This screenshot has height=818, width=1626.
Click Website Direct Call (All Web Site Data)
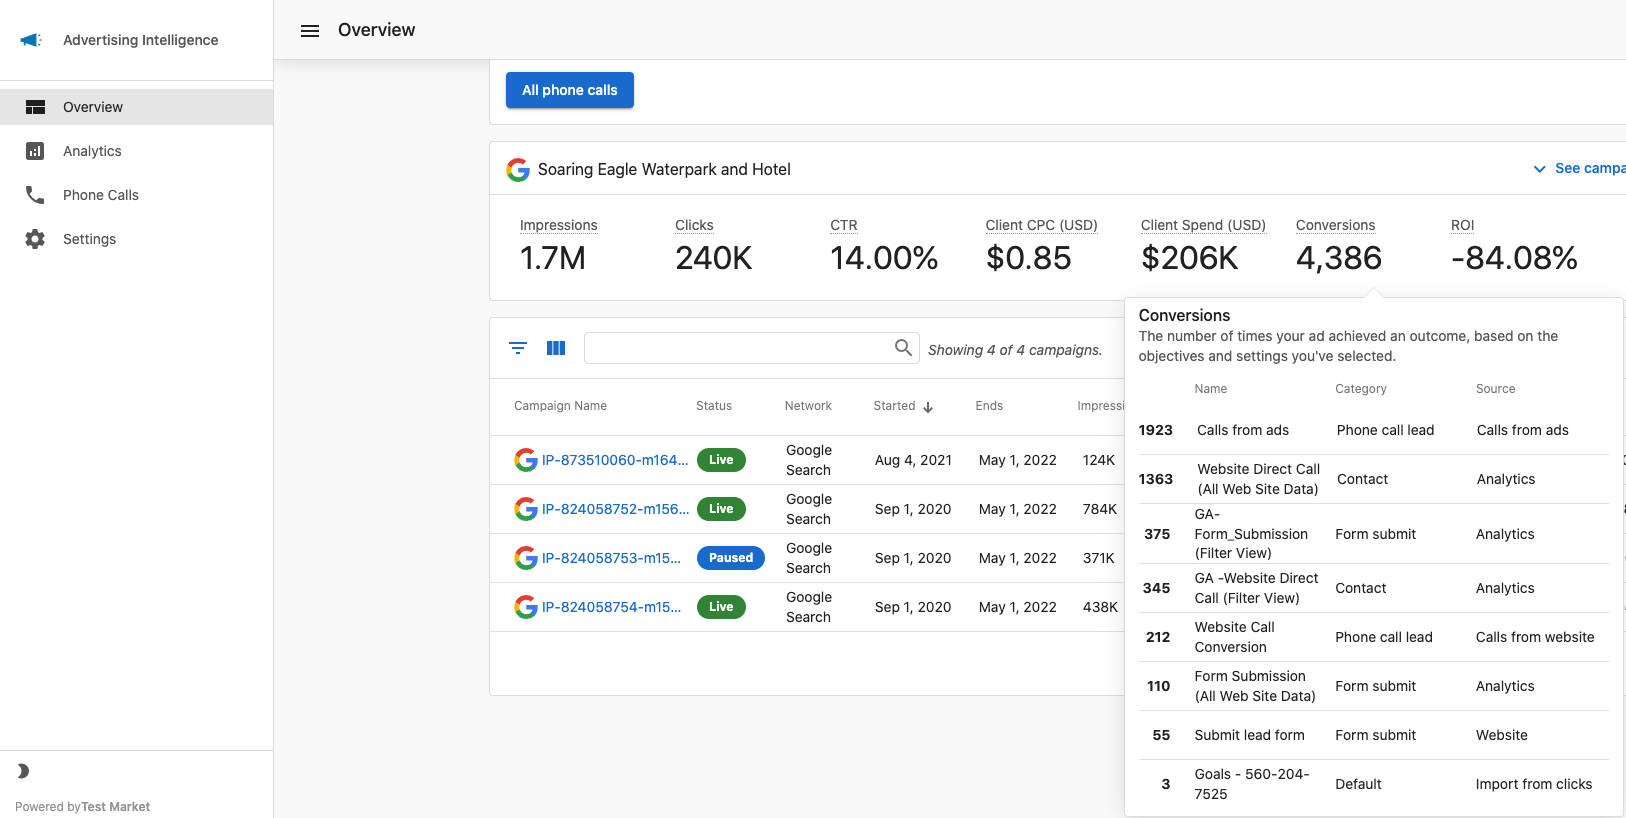1258,479
